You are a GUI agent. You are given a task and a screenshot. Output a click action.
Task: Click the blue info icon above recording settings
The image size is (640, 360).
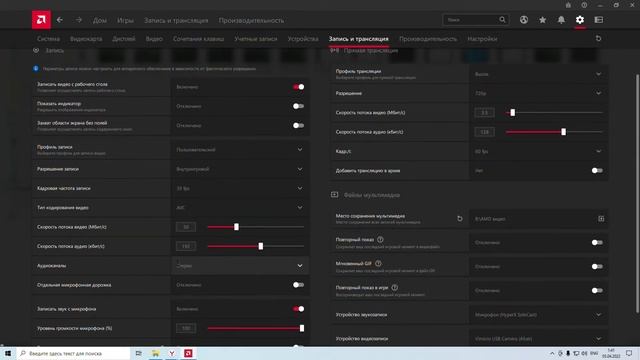[36, 69]
